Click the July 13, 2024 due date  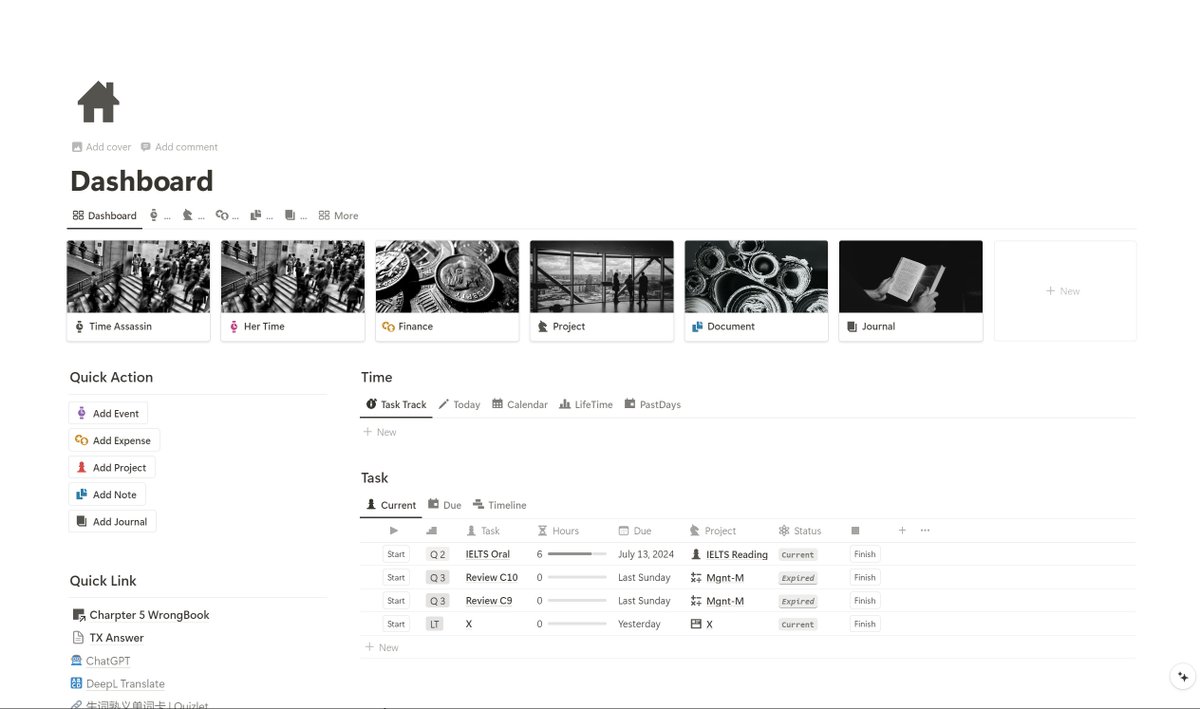646,554
